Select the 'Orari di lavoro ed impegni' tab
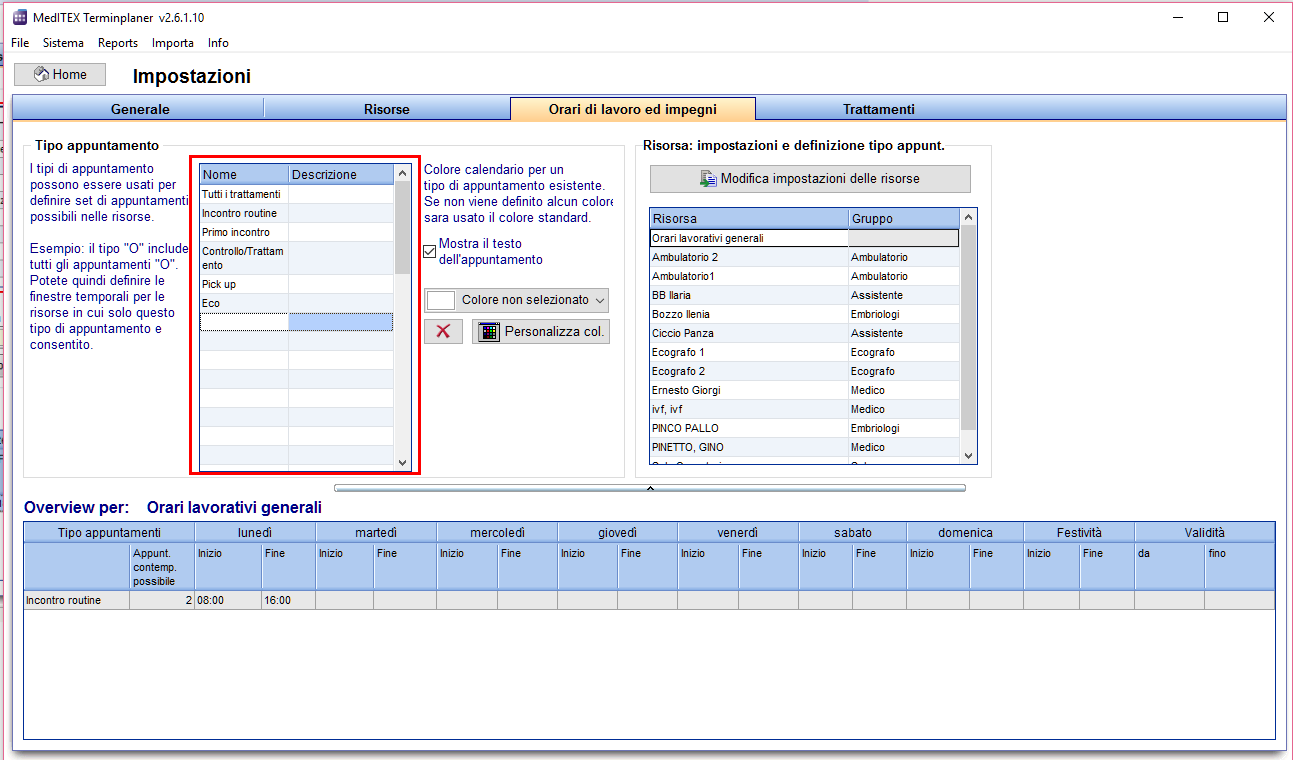The height and width of the screenshot is (760, 1293). (x=633, y=109)
